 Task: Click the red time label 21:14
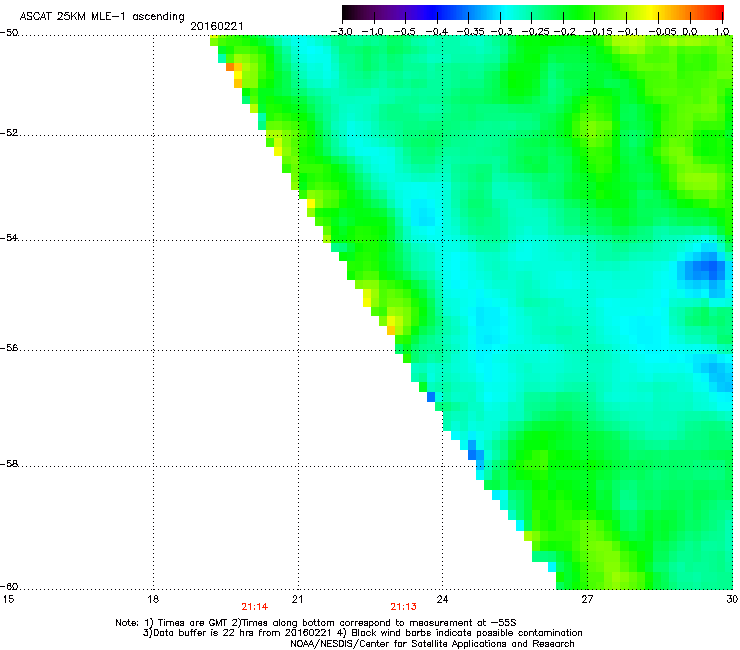pos(254,607)
